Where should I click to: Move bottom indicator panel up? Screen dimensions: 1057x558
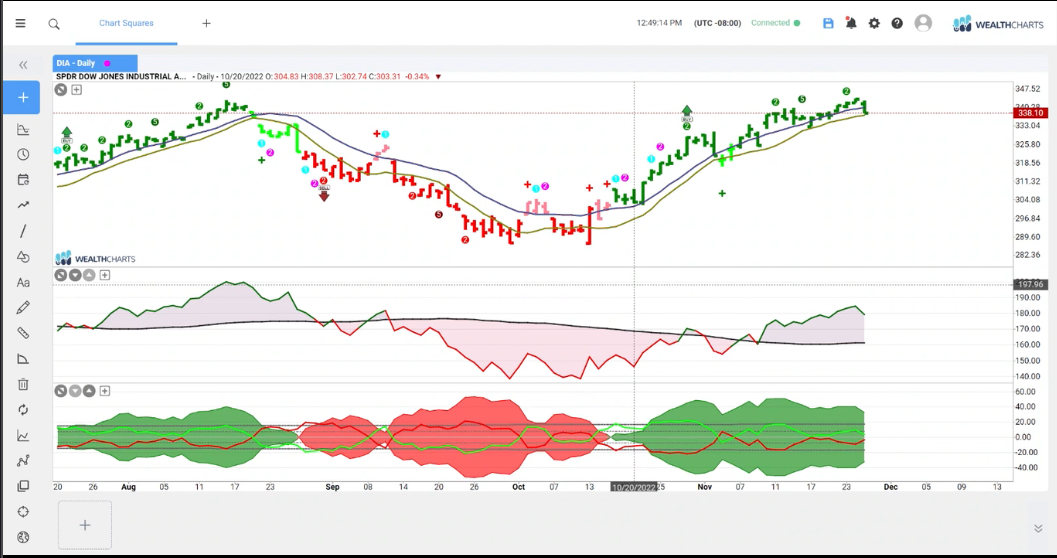(x=90, y=391)
